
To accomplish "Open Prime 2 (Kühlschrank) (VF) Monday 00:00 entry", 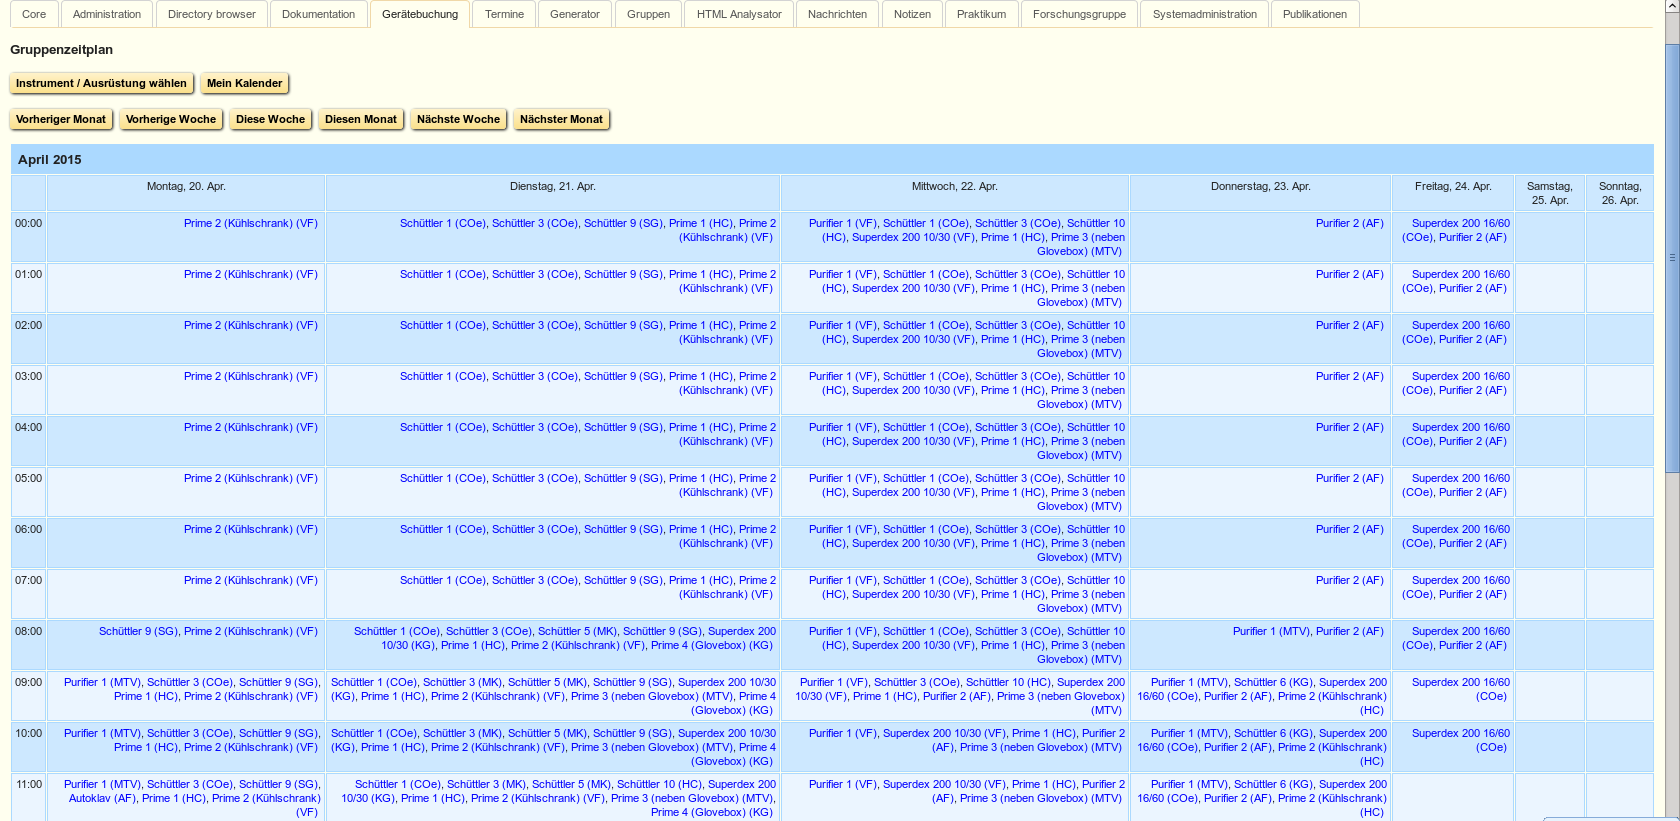I will click(250, 223).
